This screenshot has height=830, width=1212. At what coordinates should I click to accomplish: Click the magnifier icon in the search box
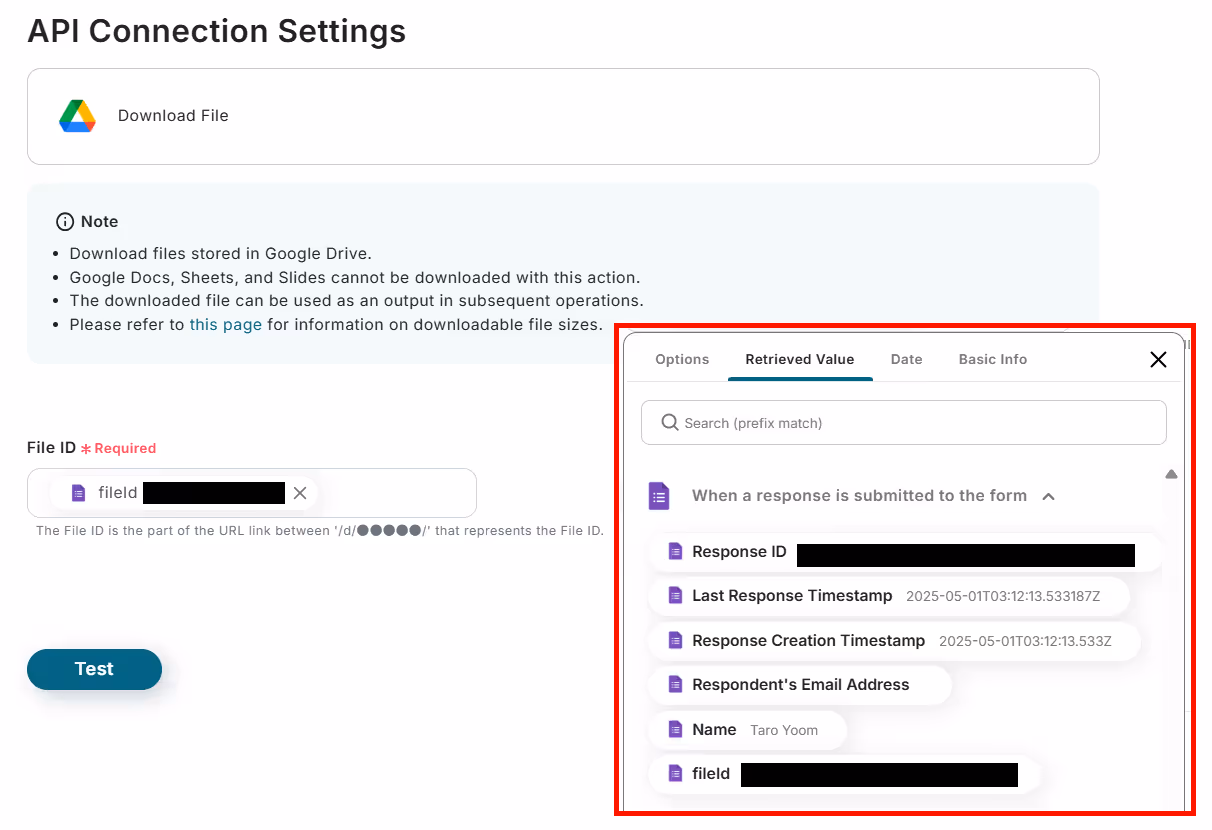coord(670,423)
